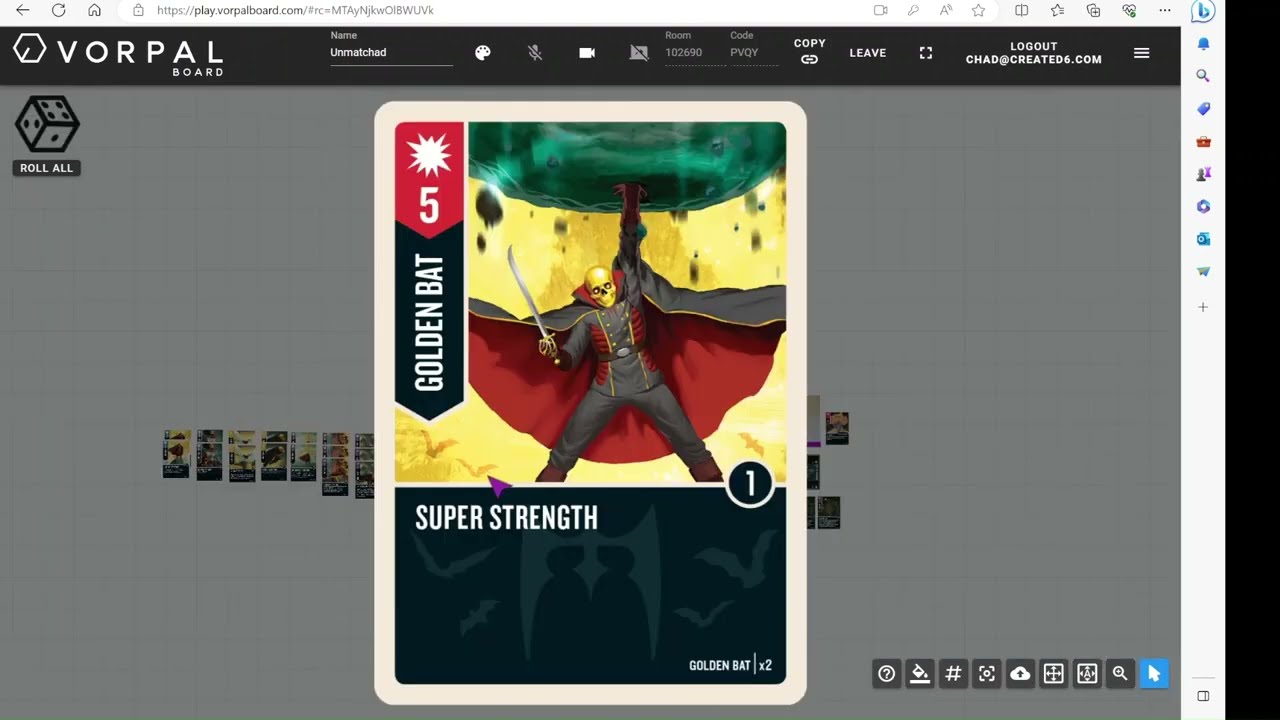Open the password key icon in address bar
1280x720 pixels.
coord(913,10)
